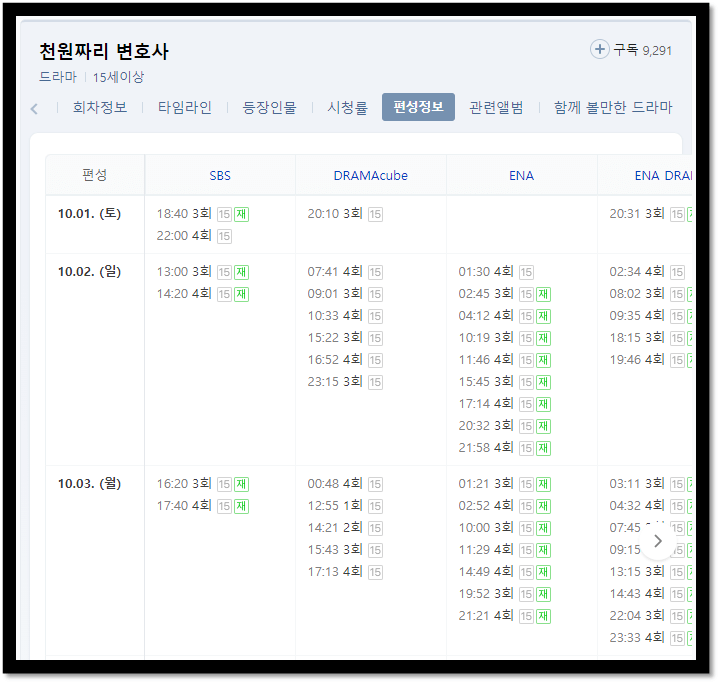Click the 편성 column header

pyautogui.click(x=94, y=175)
